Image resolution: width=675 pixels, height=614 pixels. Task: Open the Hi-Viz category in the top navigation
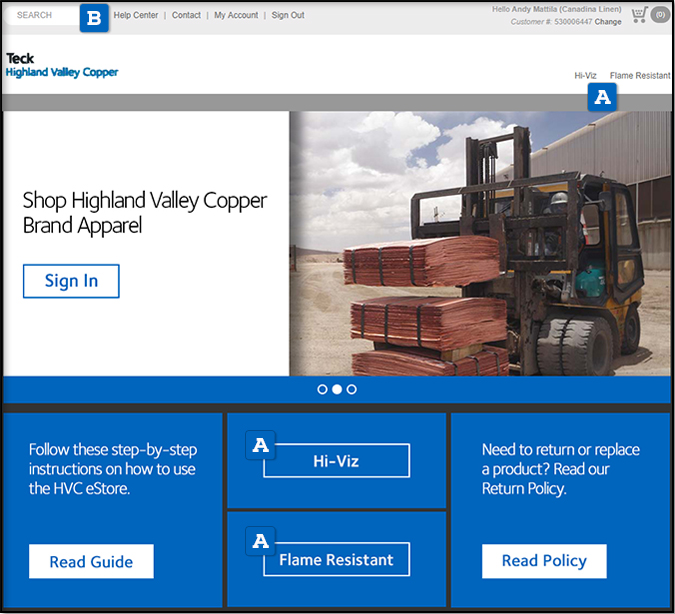[585, 76]
